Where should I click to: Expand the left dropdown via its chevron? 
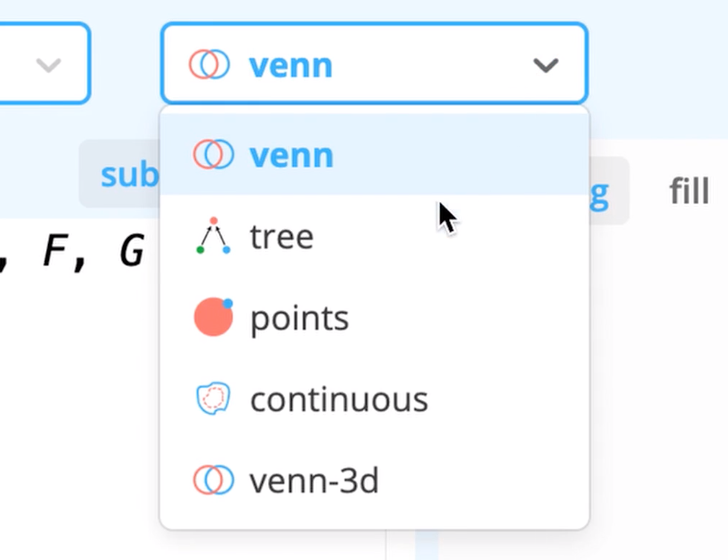click(x=48, y=66)
